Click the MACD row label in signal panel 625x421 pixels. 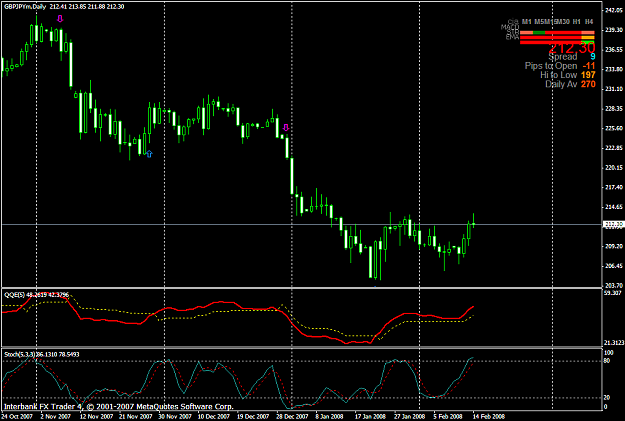click(x=510, y=27)
